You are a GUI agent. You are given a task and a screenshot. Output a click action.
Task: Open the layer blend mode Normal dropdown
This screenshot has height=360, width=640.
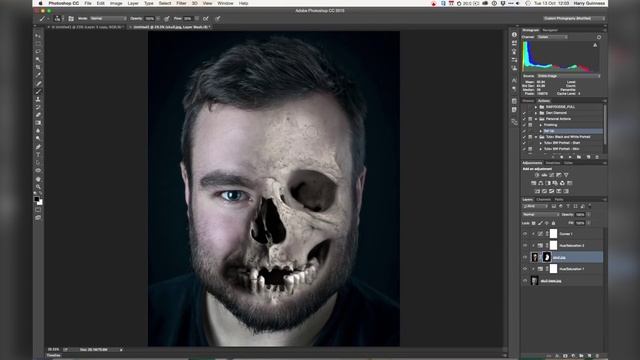pos(540,214)
